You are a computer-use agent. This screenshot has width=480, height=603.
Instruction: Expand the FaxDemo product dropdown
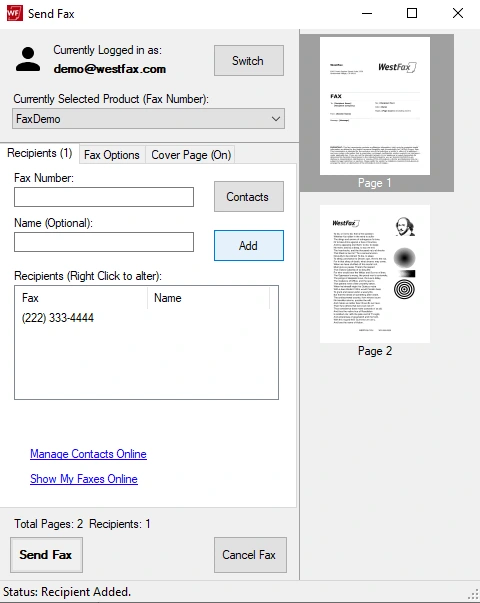tap(148, 118)
